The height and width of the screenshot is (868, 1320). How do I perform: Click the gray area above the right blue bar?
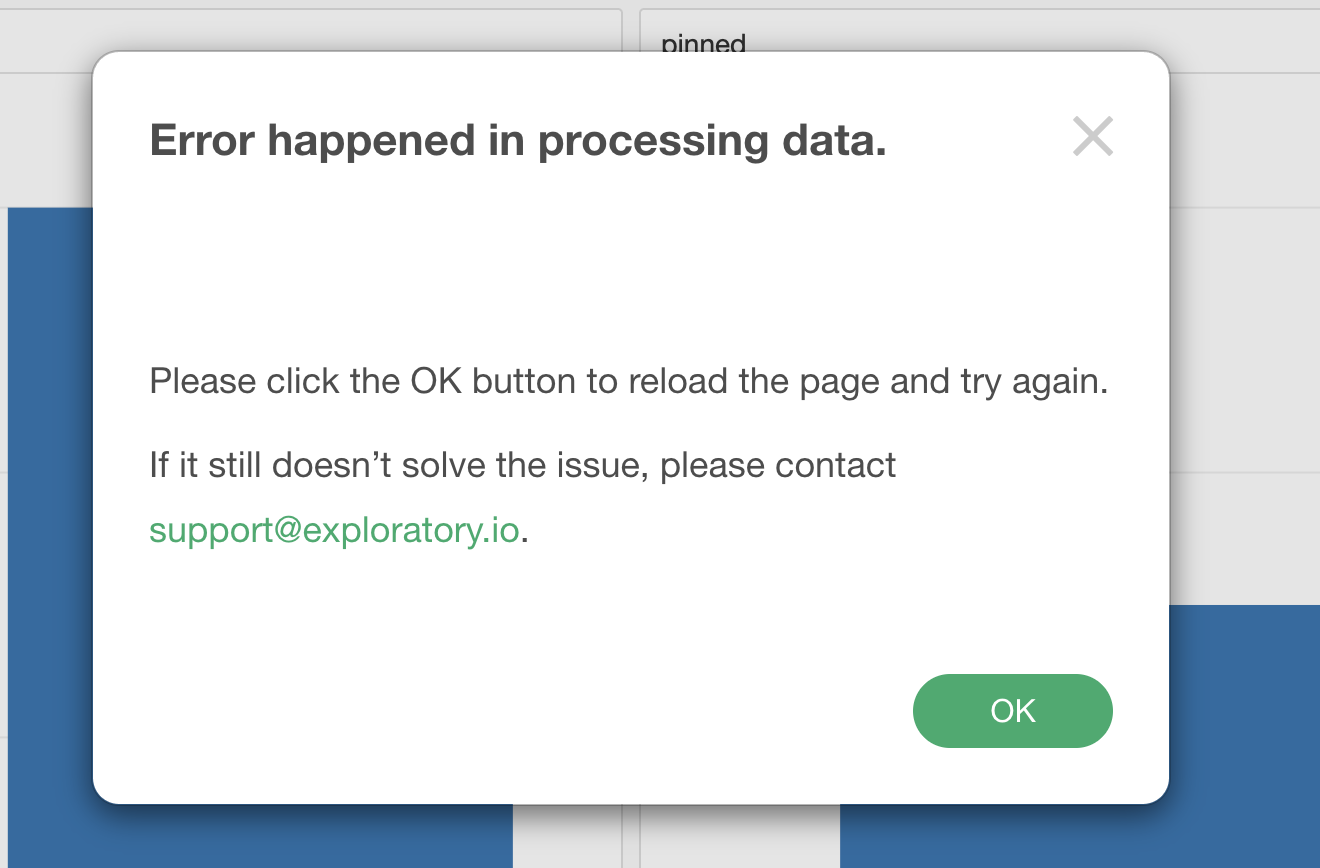1245,540
